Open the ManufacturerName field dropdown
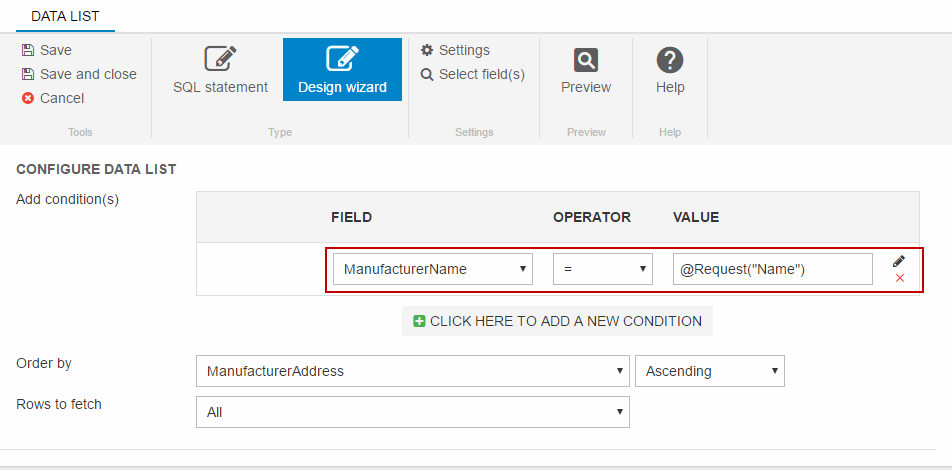 click(432, 269)
